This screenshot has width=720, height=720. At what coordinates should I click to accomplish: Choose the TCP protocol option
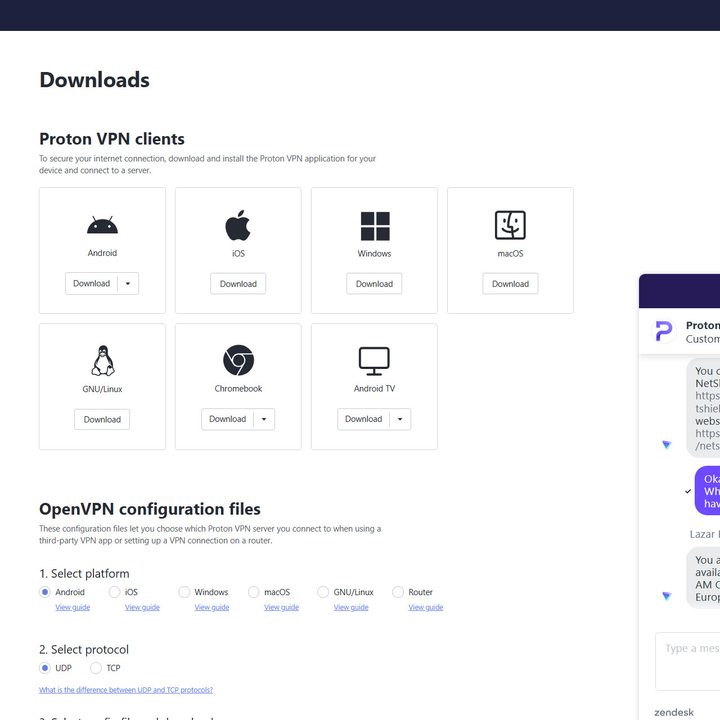96,668
